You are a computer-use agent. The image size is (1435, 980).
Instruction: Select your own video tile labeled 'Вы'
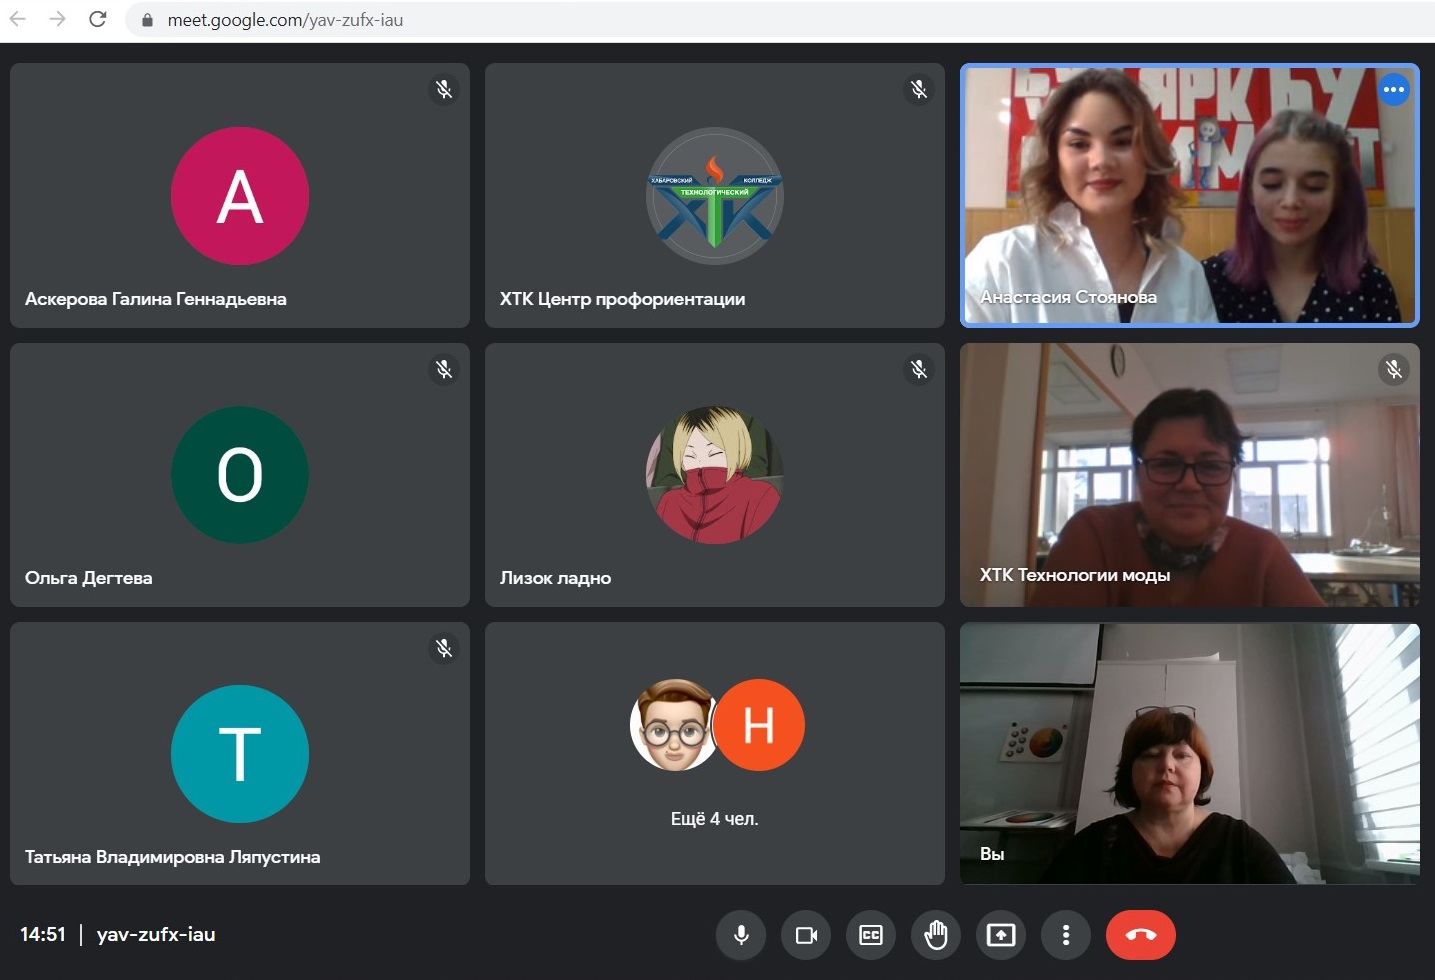click(x=1189, y=754)
